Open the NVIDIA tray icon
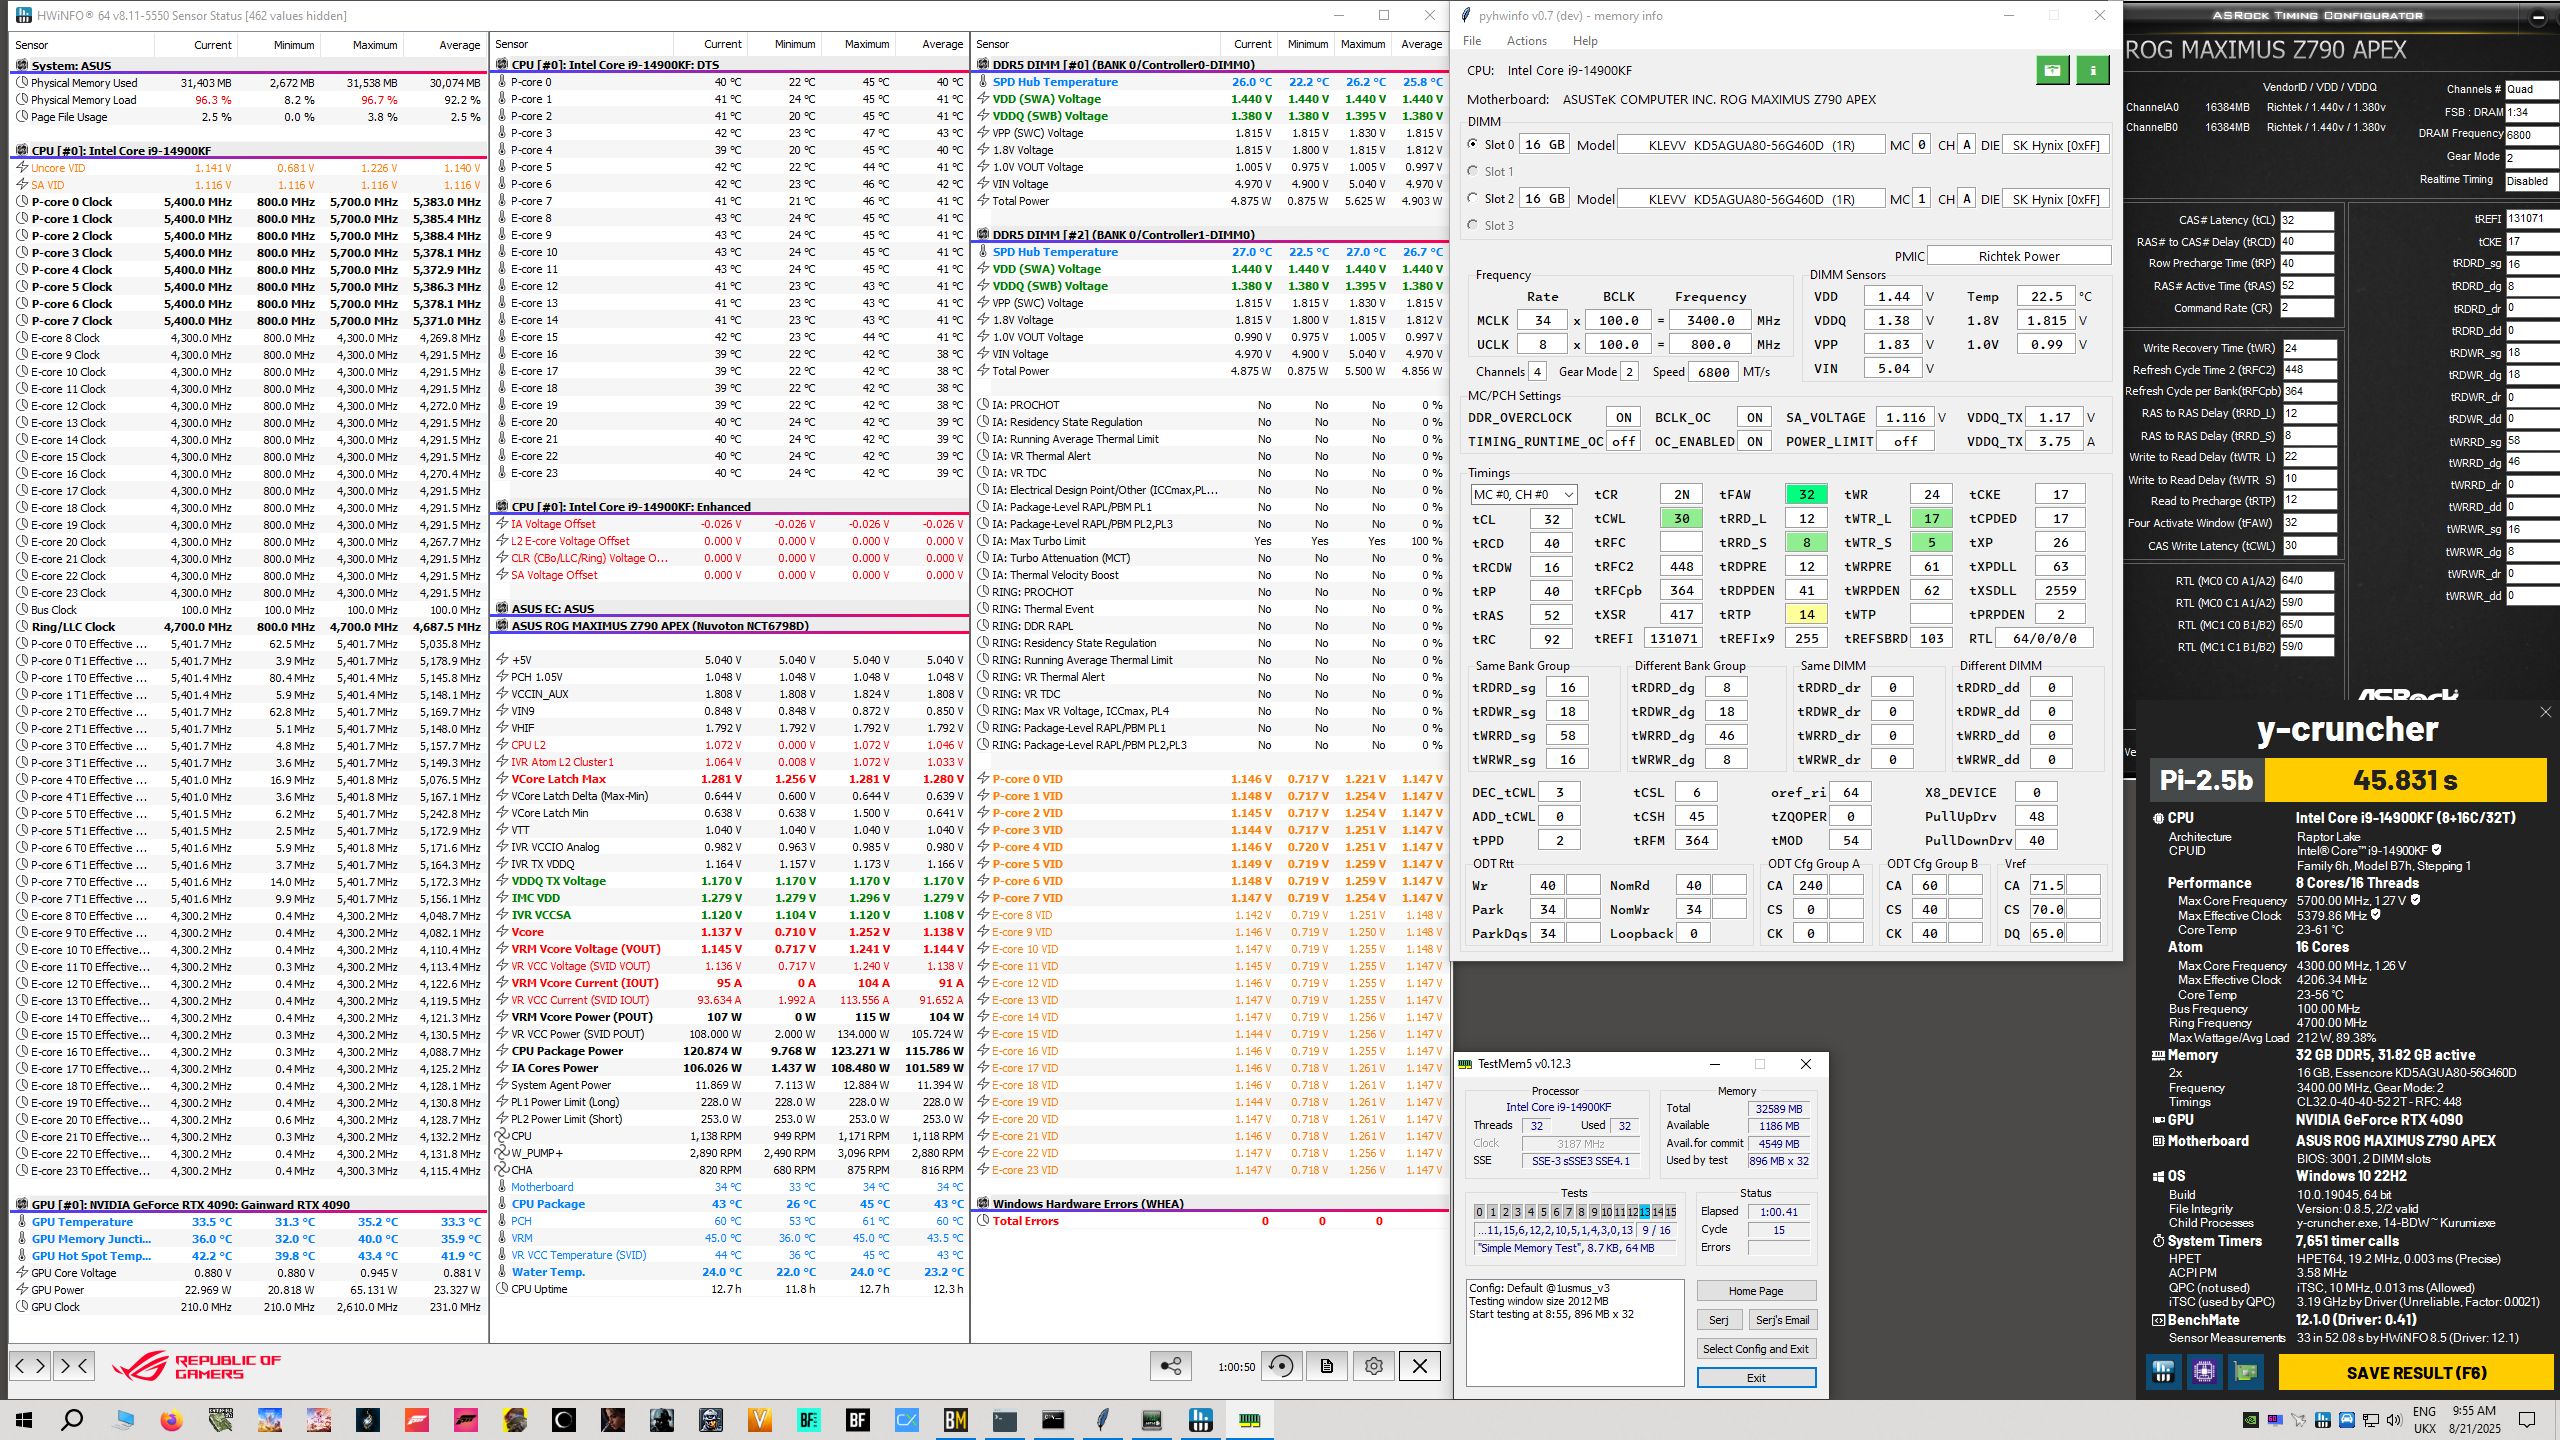This screenshot has height=1440, width=2560. (x=2250, y=1420)
